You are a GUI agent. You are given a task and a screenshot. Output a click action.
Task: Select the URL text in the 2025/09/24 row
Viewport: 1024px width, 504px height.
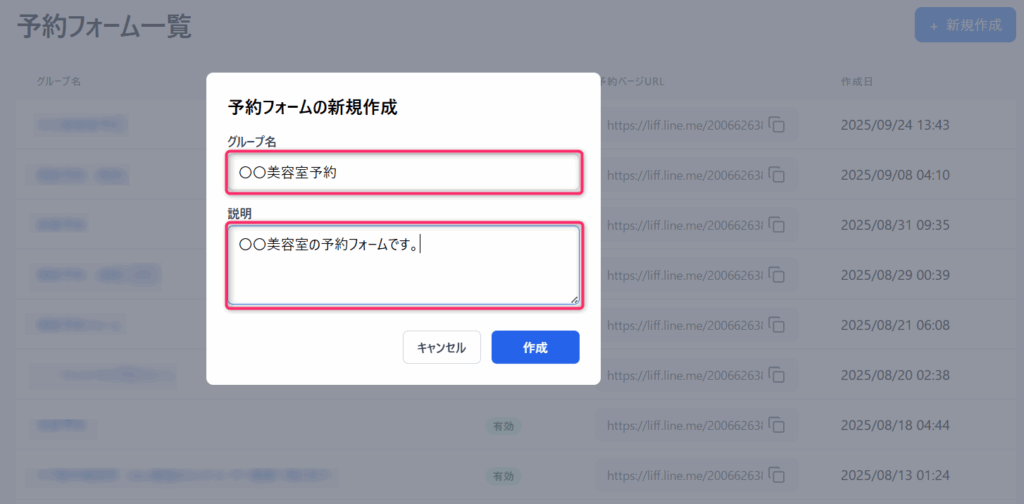coord(685,125)
